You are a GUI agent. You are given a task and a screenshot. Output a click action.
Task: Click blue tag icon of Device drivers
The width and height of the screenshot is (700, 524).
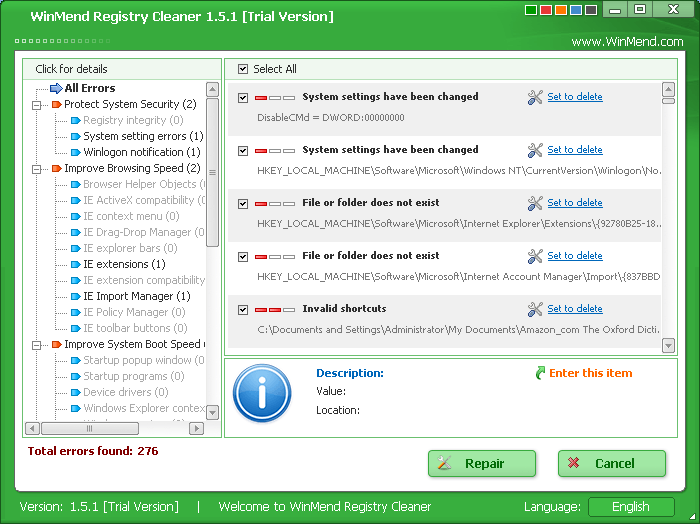[x=75, y=393]
